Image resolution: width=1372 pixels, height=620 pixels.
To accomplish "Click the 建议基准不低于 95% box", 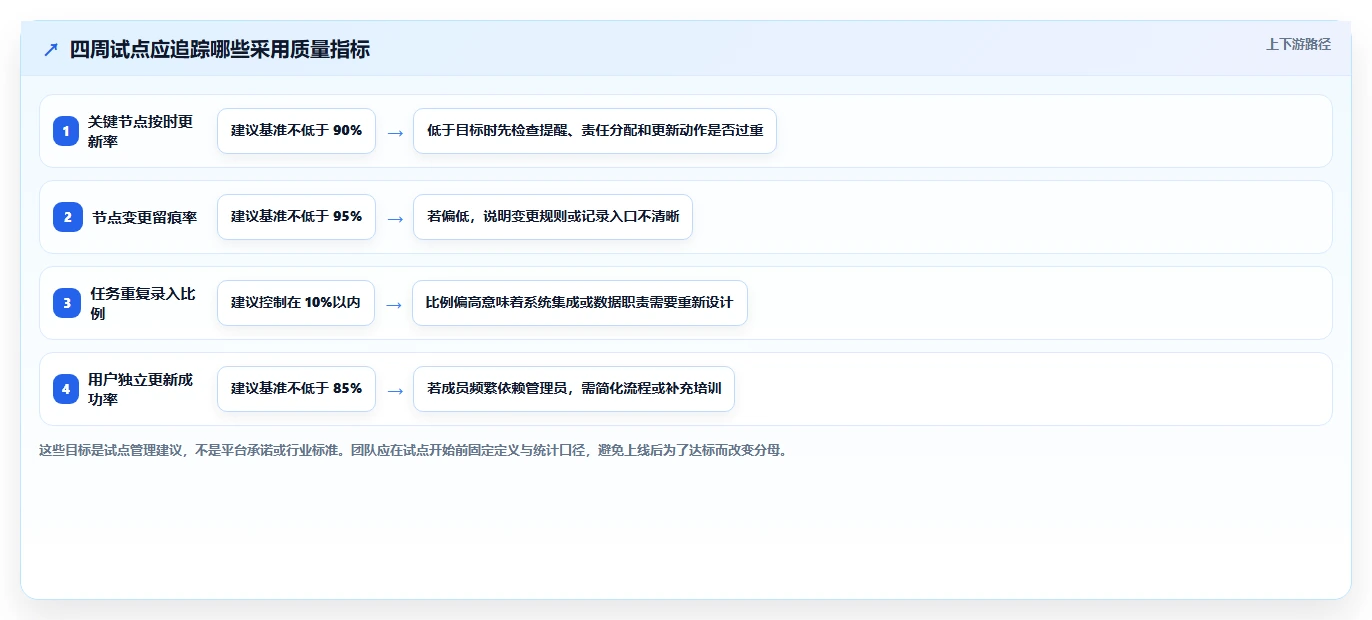I will pyautogui.click(x=296, y=217).
